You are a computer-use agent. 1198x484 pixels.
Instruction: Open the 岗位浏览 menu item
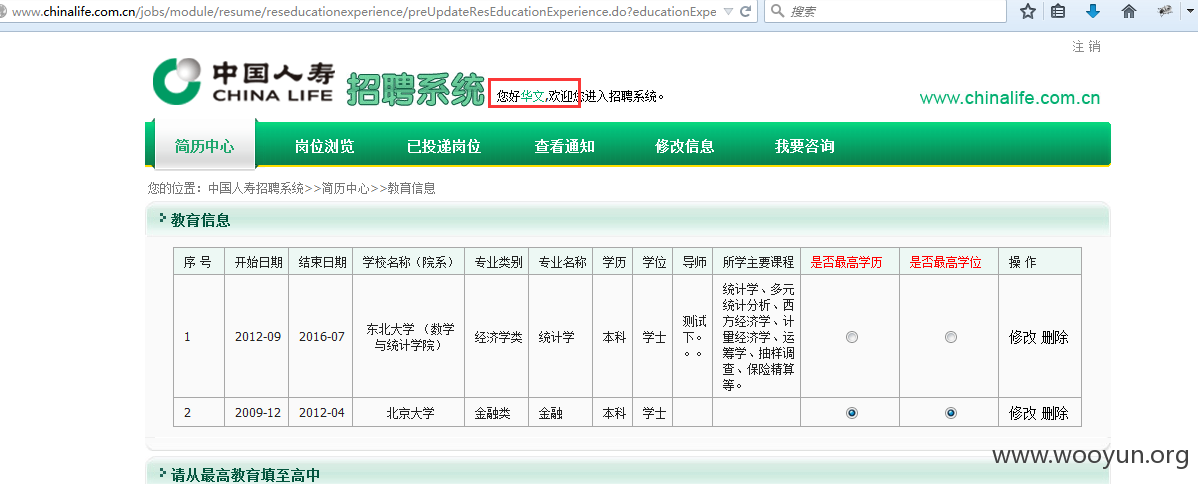(x=325, y=147)
